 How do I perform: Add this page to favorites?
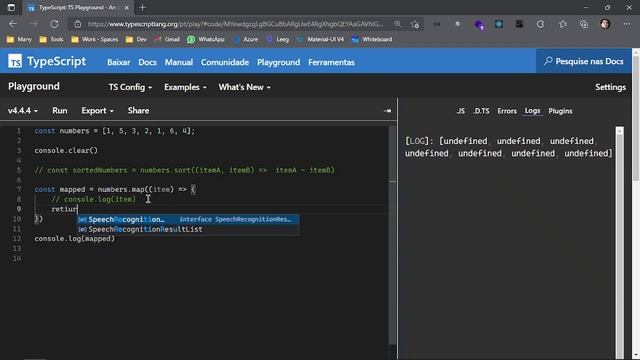415,24
